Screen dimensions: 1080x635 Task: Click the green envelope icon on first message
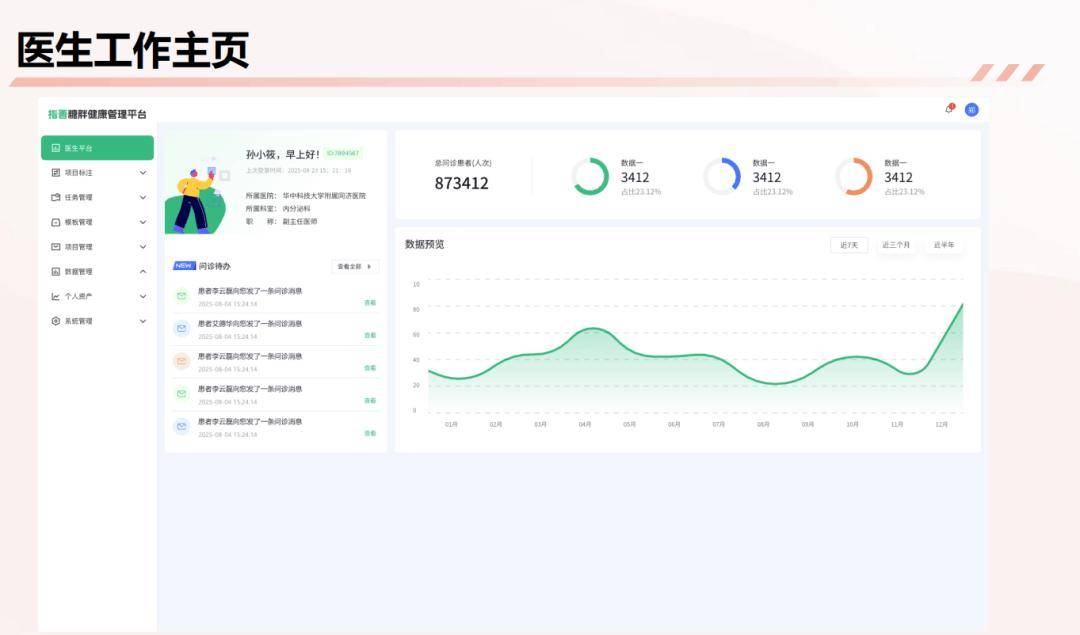tap(183, 295)
